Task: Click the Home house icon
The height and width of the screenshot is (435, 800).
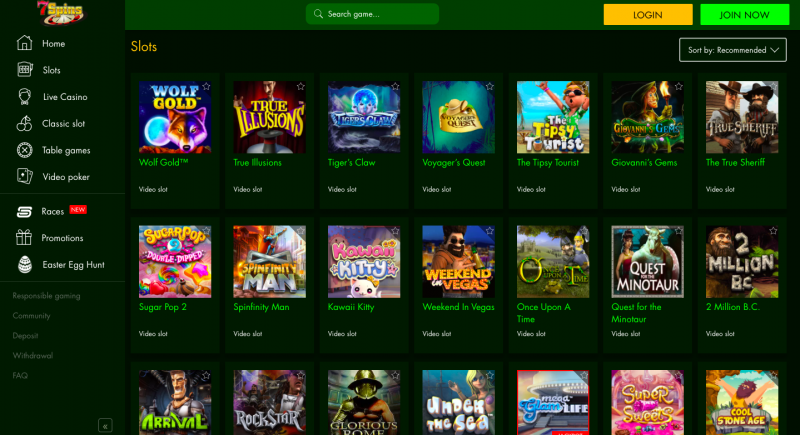Action: pyautogui.click(x=24, y=43)
